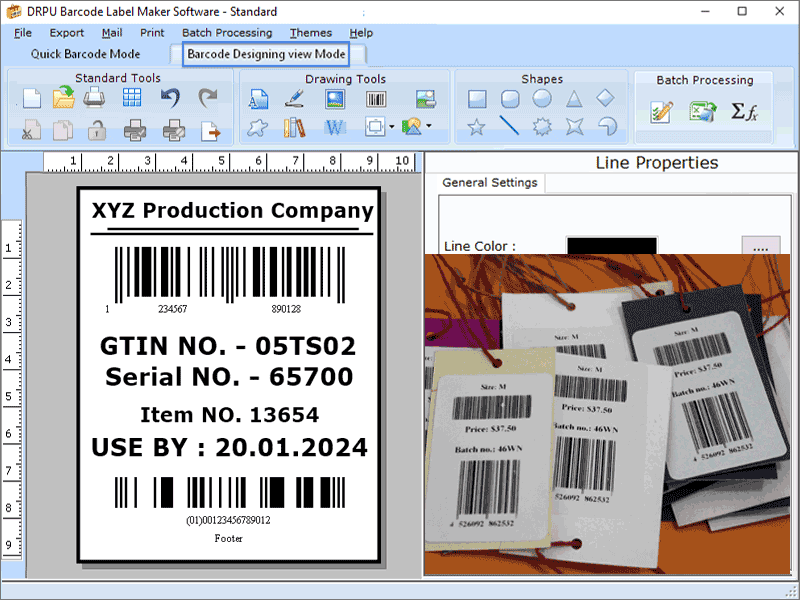
Task: Open an existing label file
Action: point(62,98)
